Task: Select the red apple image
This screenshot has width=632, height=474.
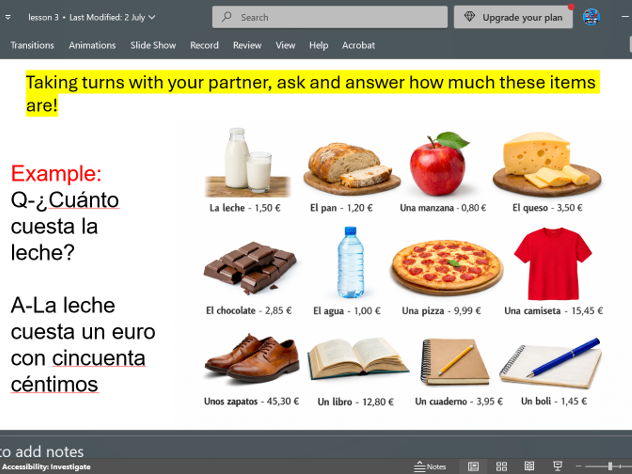Action: [439, 164]
